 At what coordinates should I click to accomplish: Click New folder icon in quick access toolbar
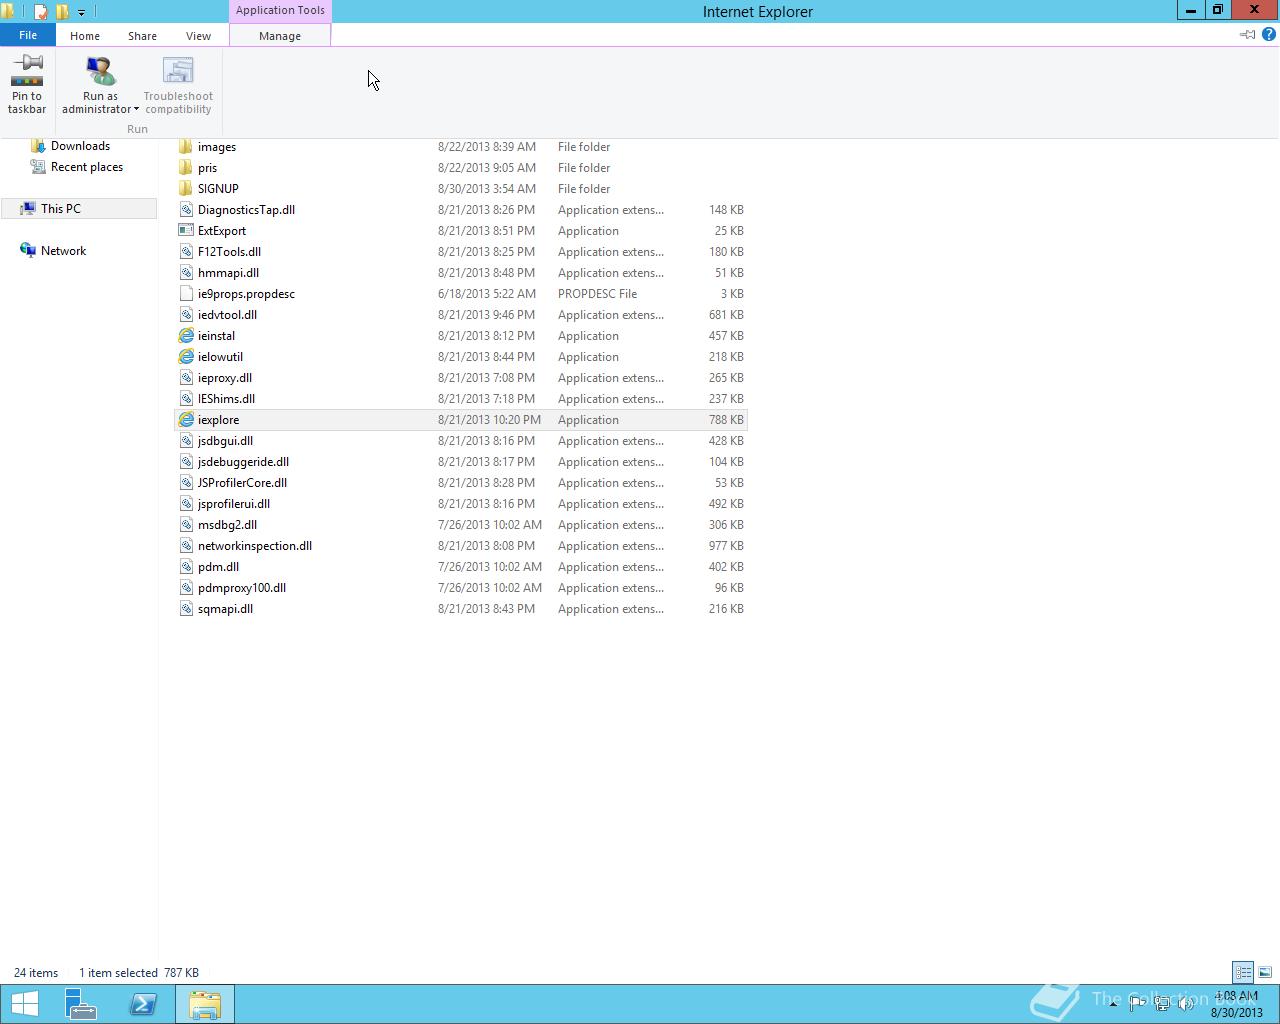tap(62, 12)
